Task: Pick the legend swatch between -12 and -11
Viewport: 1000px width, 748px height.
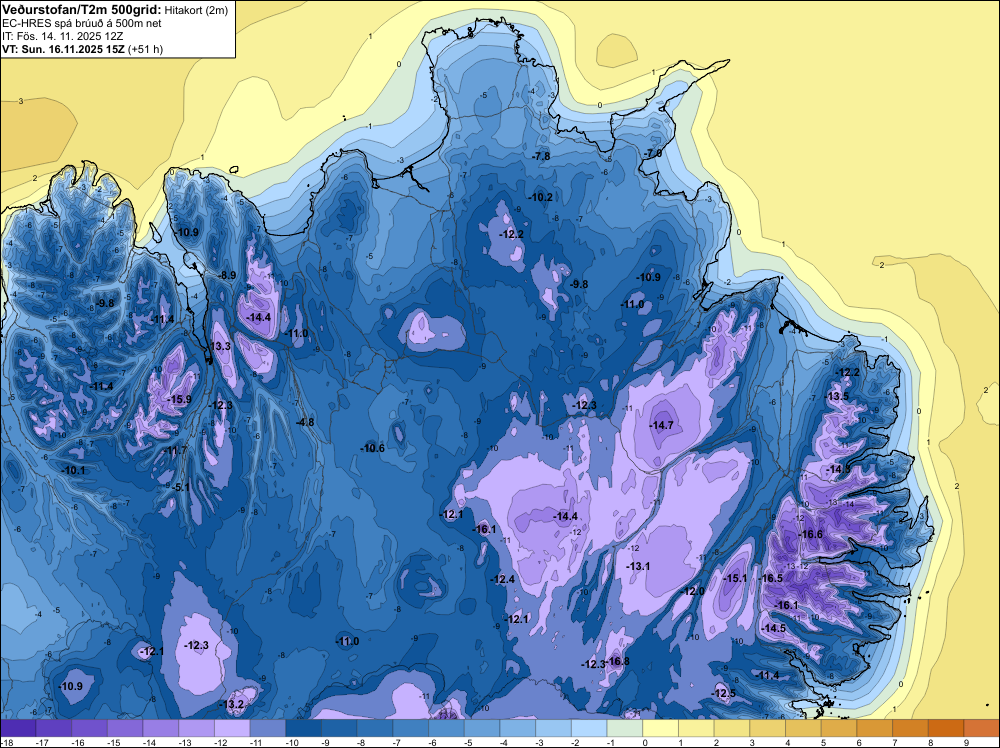Action: (232, 728)
